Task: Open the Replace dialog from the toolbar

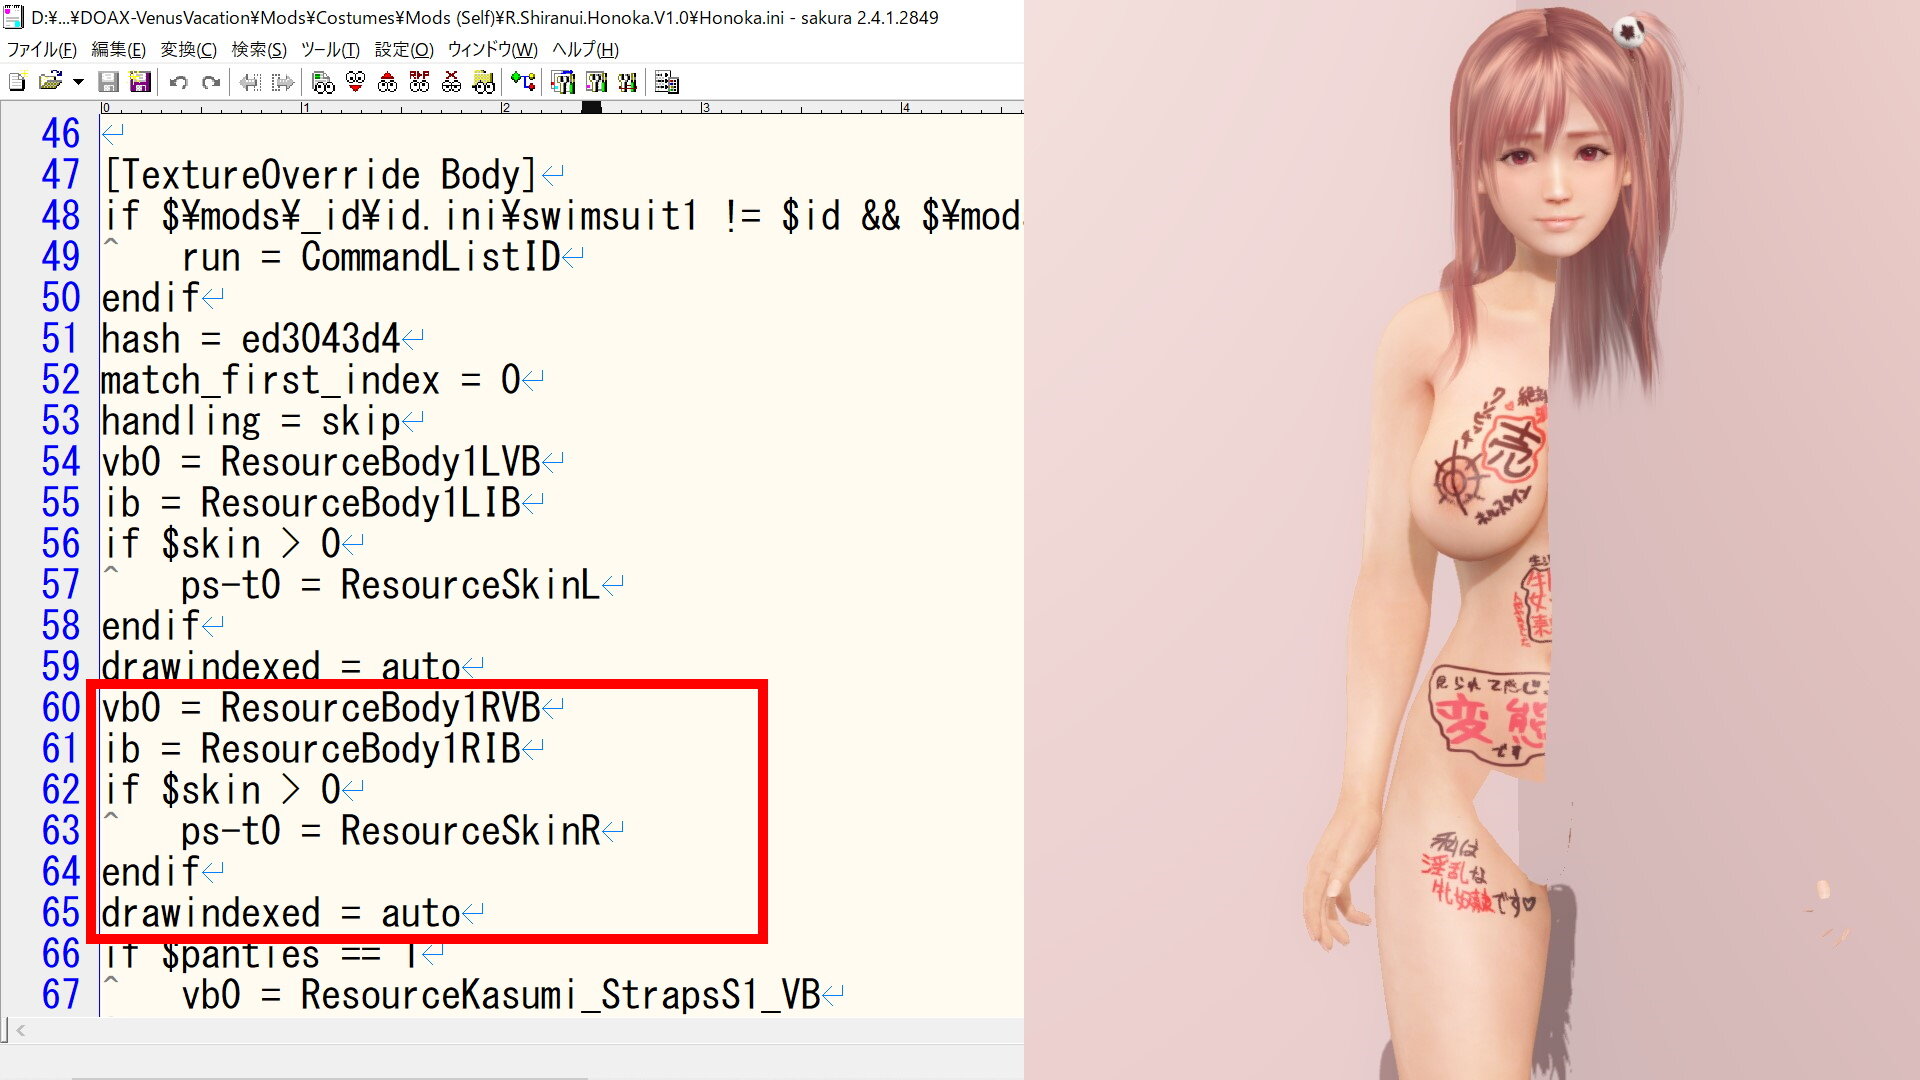Action: [x=419, y=82]
